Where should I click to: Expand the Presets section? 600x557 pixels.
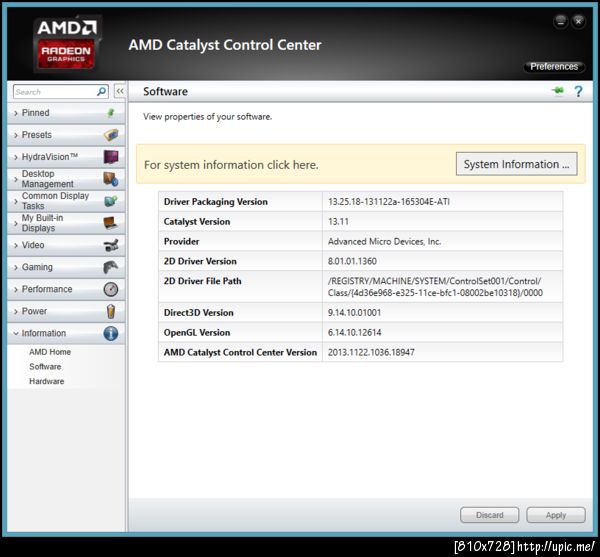coord(66,135)
